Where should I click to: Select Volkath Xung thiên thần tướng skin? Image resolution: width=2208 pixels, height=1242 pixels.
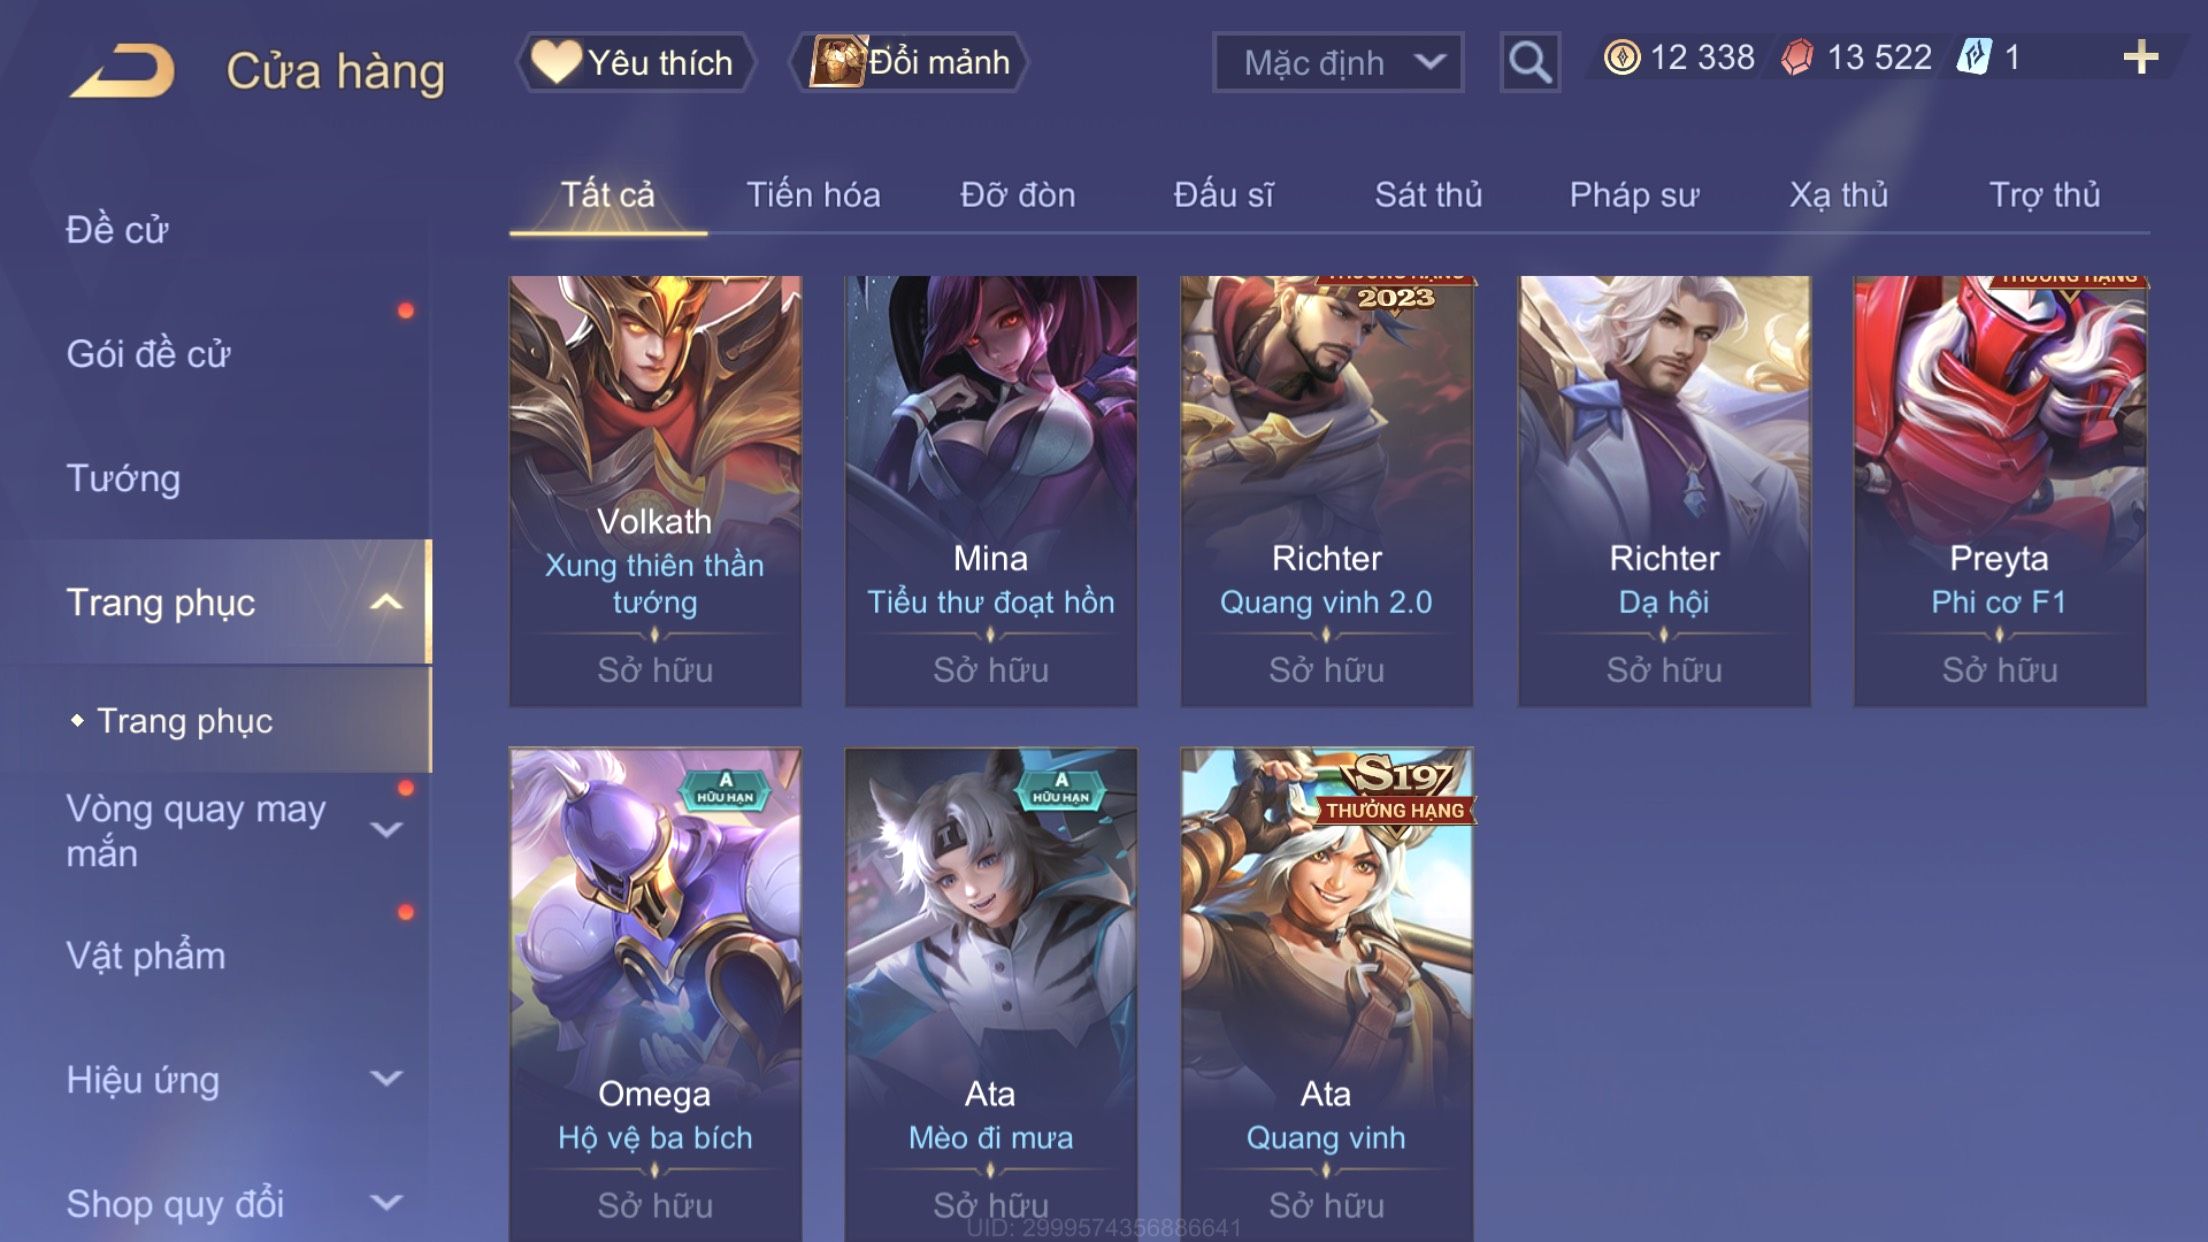[x=655, y=491]
